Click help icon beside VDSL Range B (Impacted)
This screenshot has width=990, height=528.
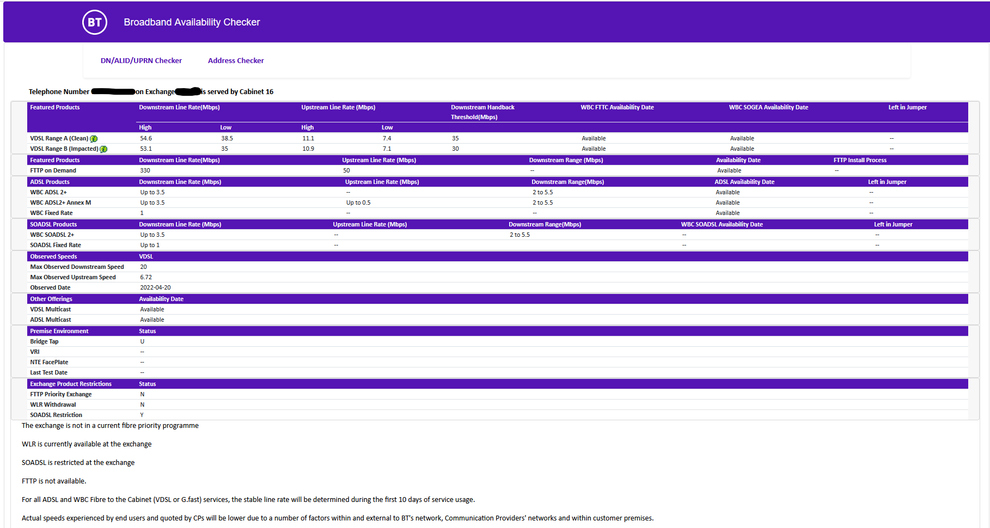102,149
